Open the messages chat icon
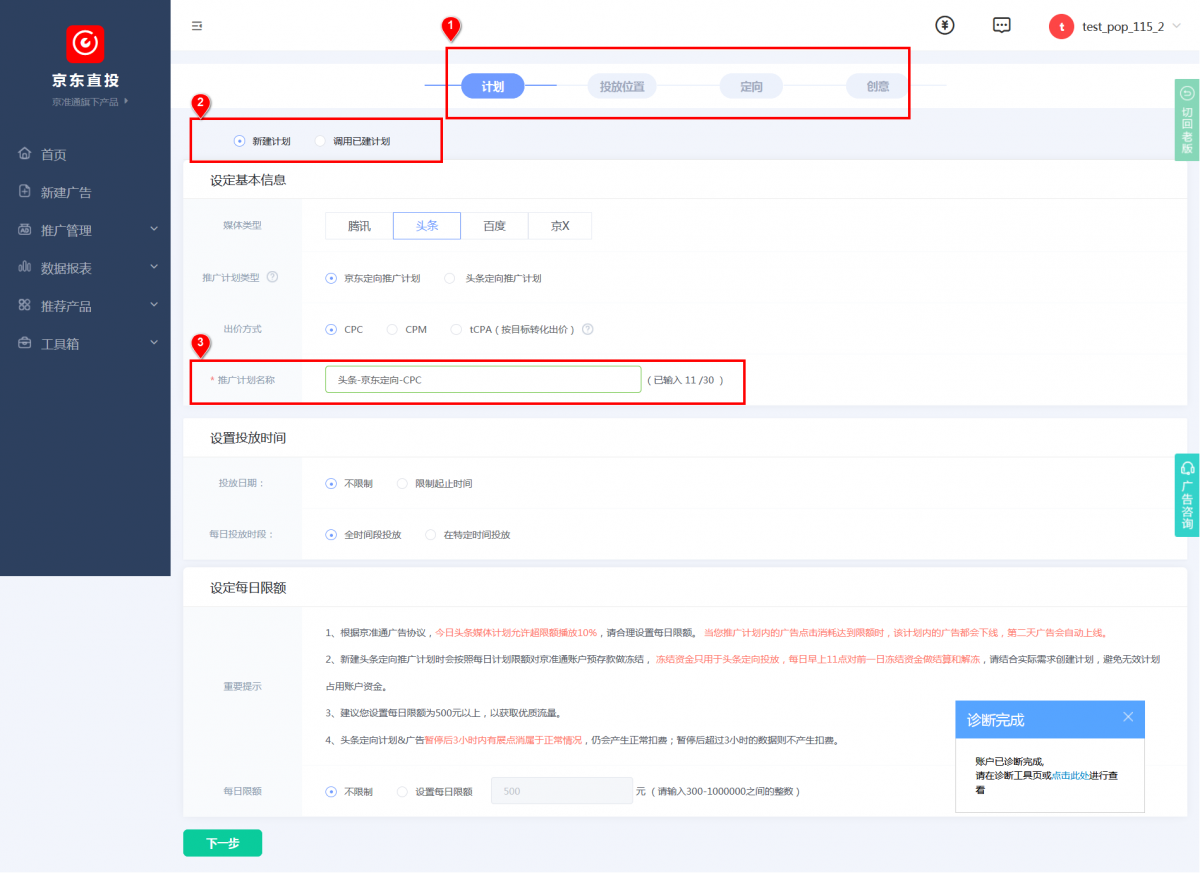Viewport: 1200px width, 873px height. click(x=1002, y=26)
